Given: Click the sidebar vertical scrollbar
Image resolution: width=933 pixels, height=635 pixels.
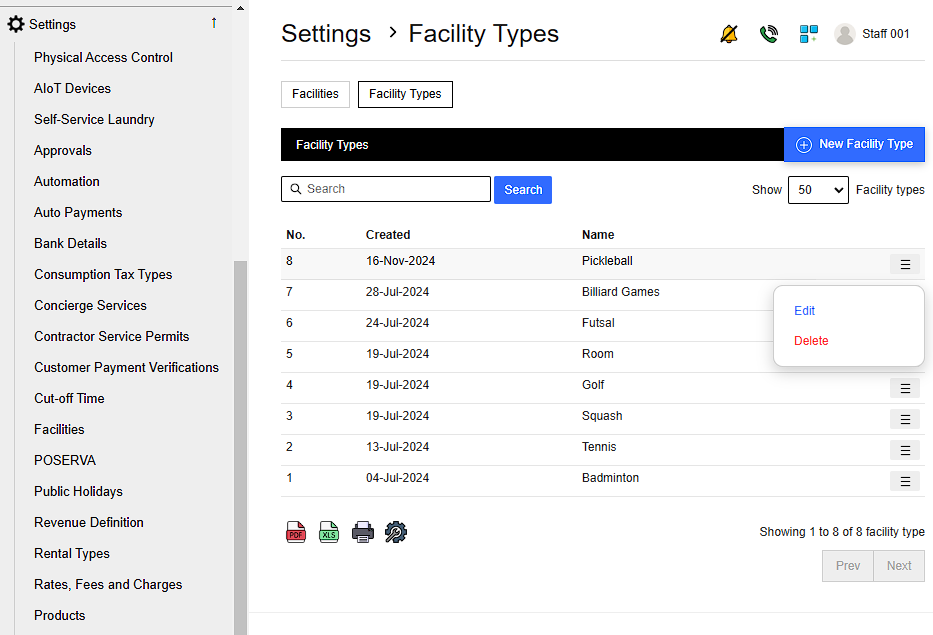Looking at the screenshot, I should [240, 440].
